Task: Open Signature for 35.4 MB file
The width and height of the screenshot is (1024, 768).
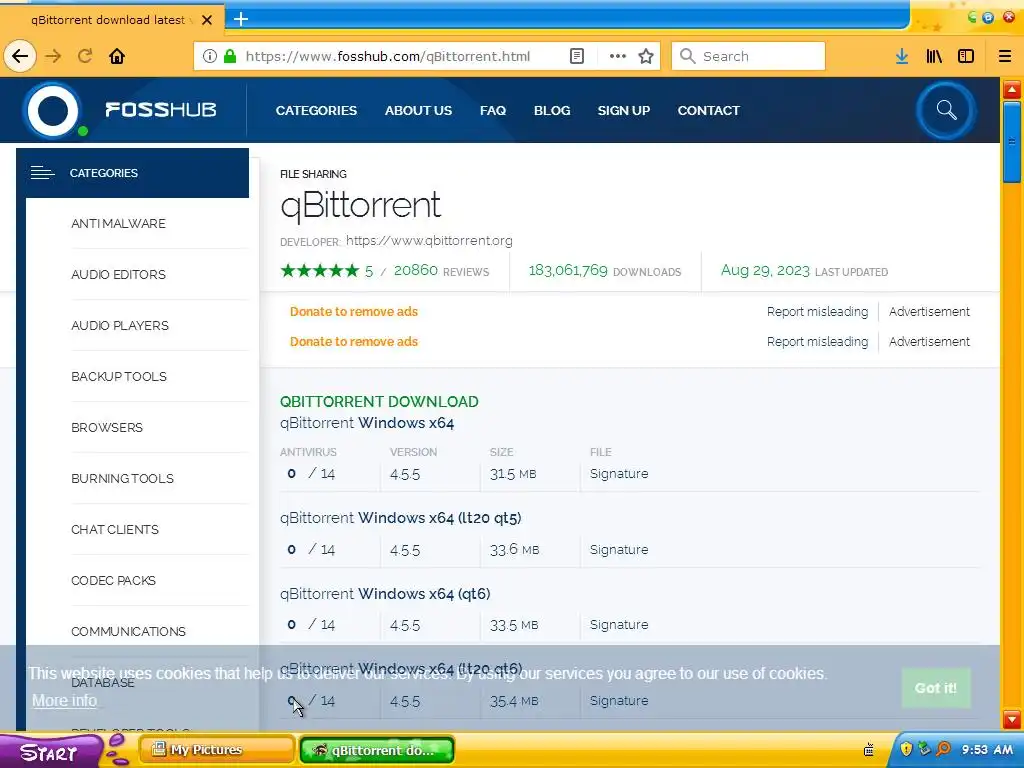Action: coord(619,700)
